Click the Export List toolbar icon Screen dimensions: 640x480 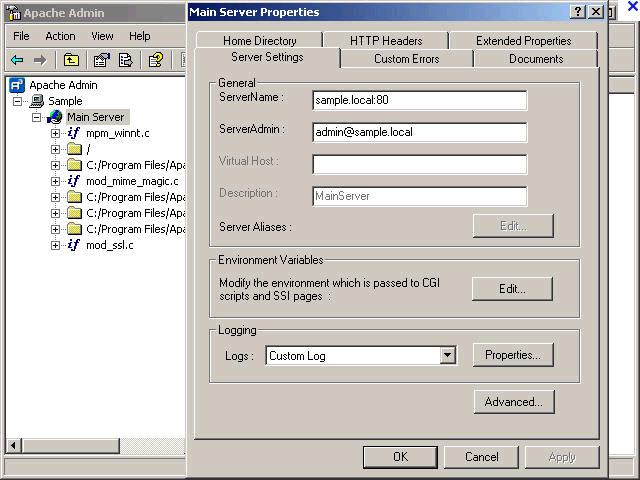coord(125,60)
